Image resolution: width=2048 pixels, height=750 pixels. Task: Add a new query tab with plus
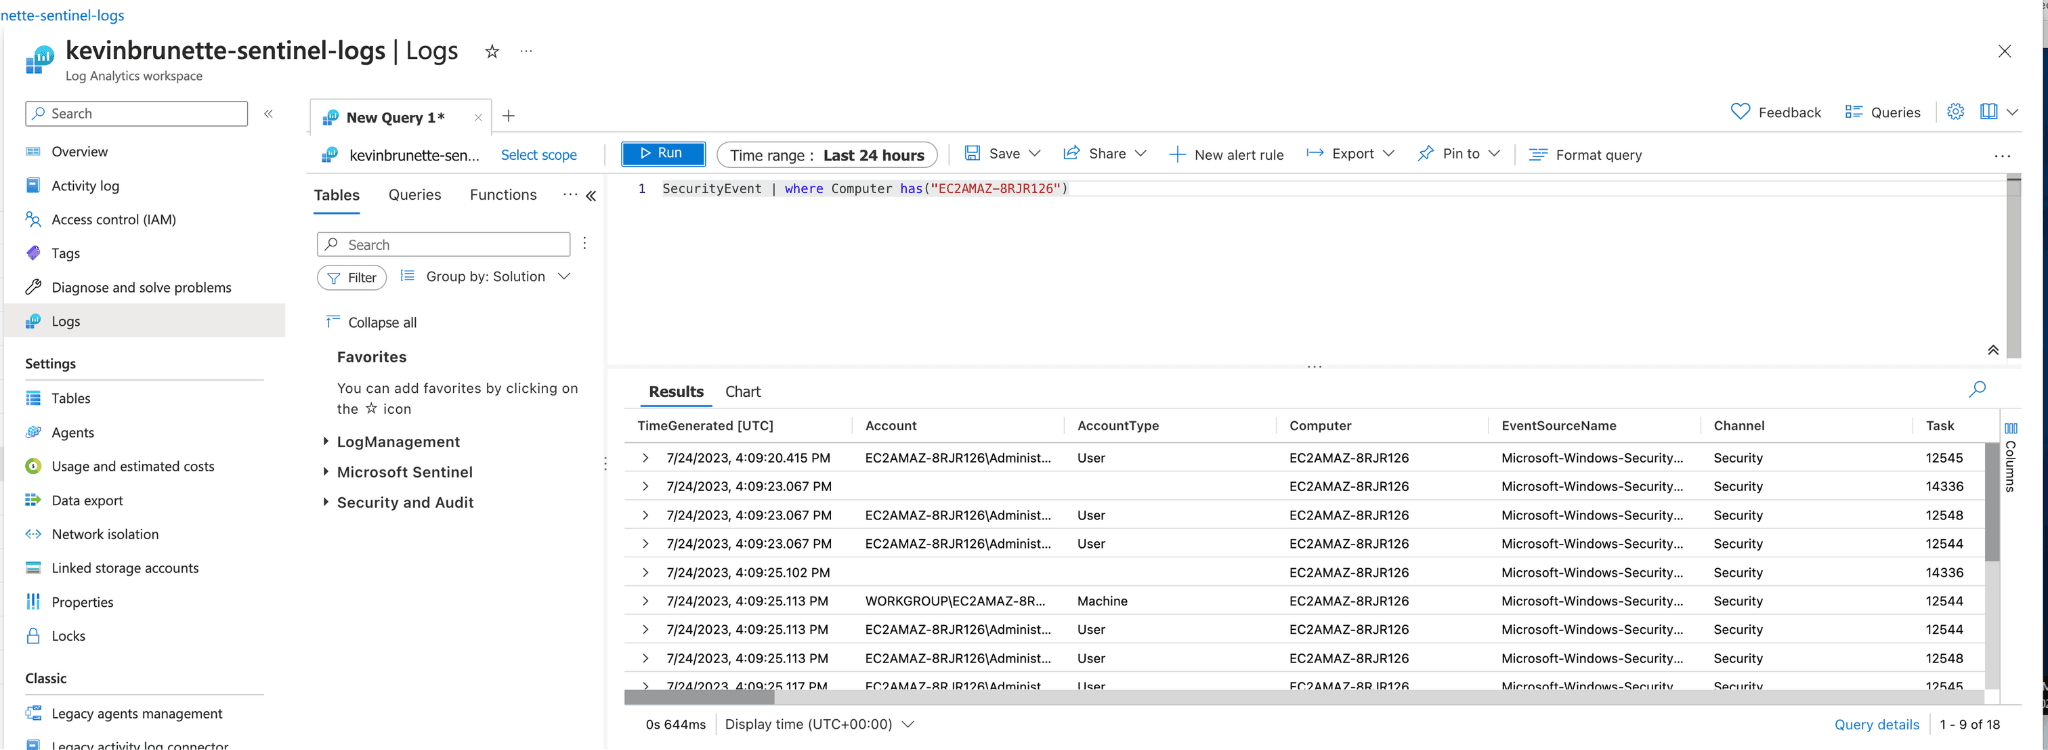(x=509, y=116)
